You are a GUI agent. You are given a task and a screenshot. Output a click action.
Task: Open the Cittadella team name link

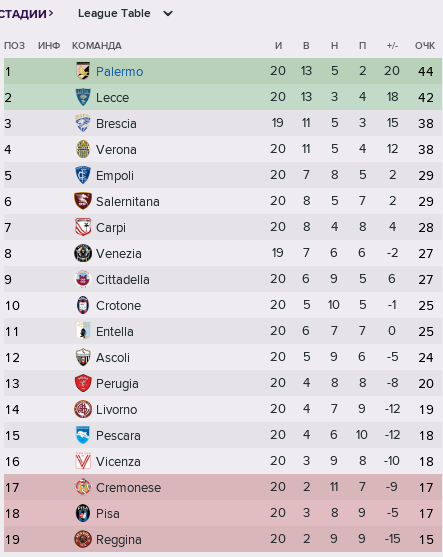[123, 280]
